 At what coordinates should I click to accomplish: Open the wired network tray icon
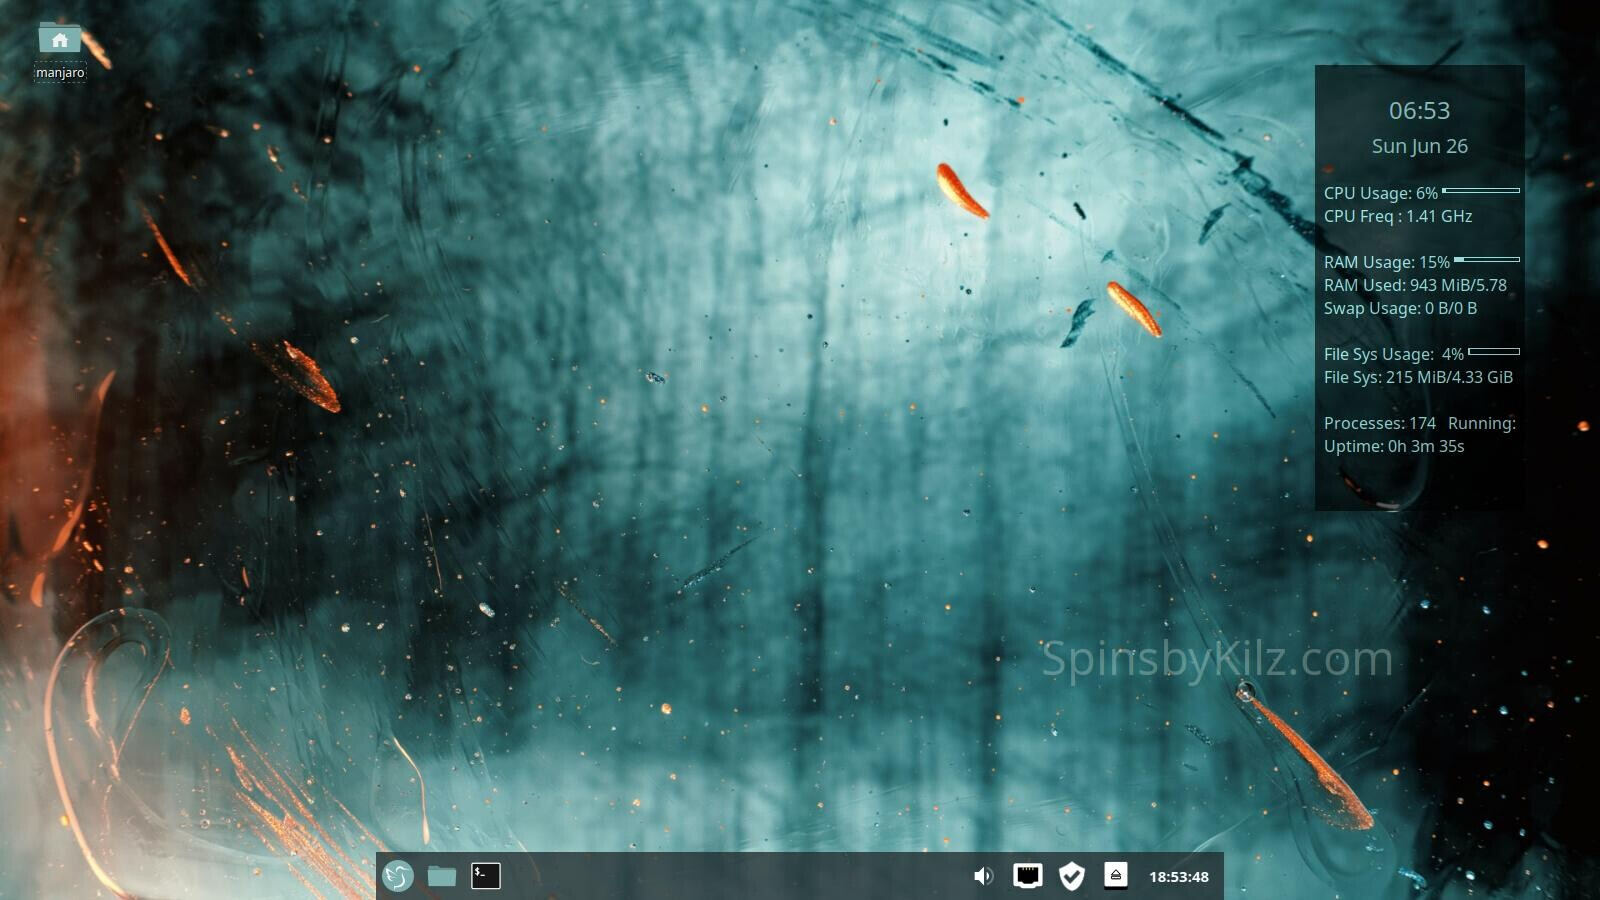(x=1027, y=876)
